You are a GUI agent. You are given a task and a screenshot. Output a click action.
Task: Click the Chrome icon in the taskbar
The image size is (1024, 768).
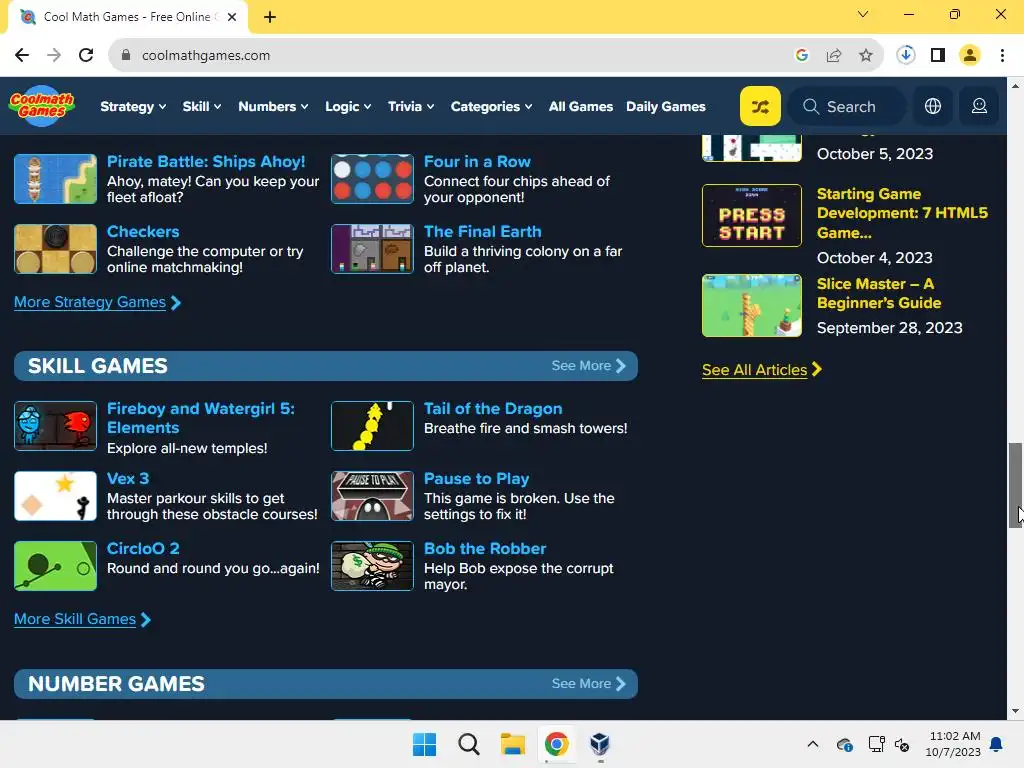pyautogui.click(x=556, y=744)
